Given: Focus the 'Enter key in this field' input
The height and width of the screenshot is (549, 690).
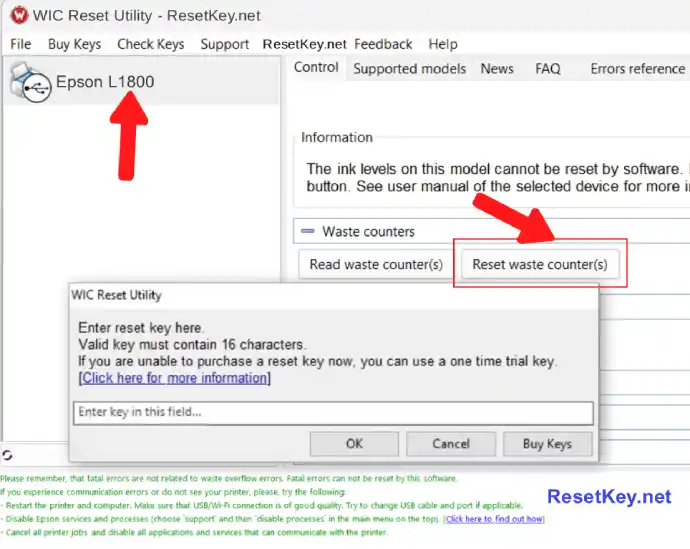Looking at the screenshot, I should point(333,413).
